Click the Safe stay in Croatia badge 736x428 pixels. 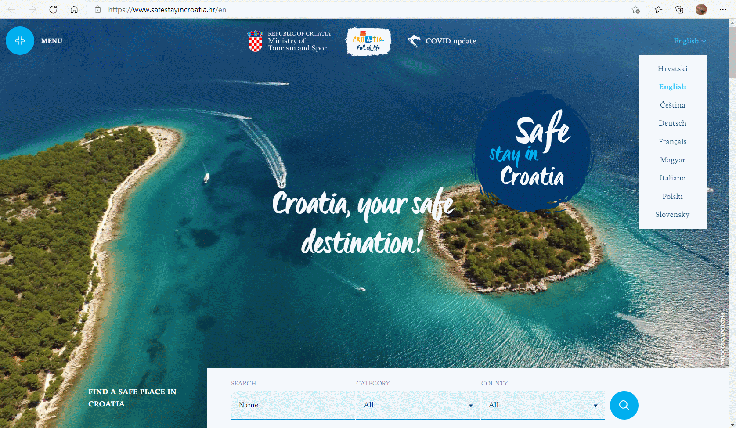point(533,150)
